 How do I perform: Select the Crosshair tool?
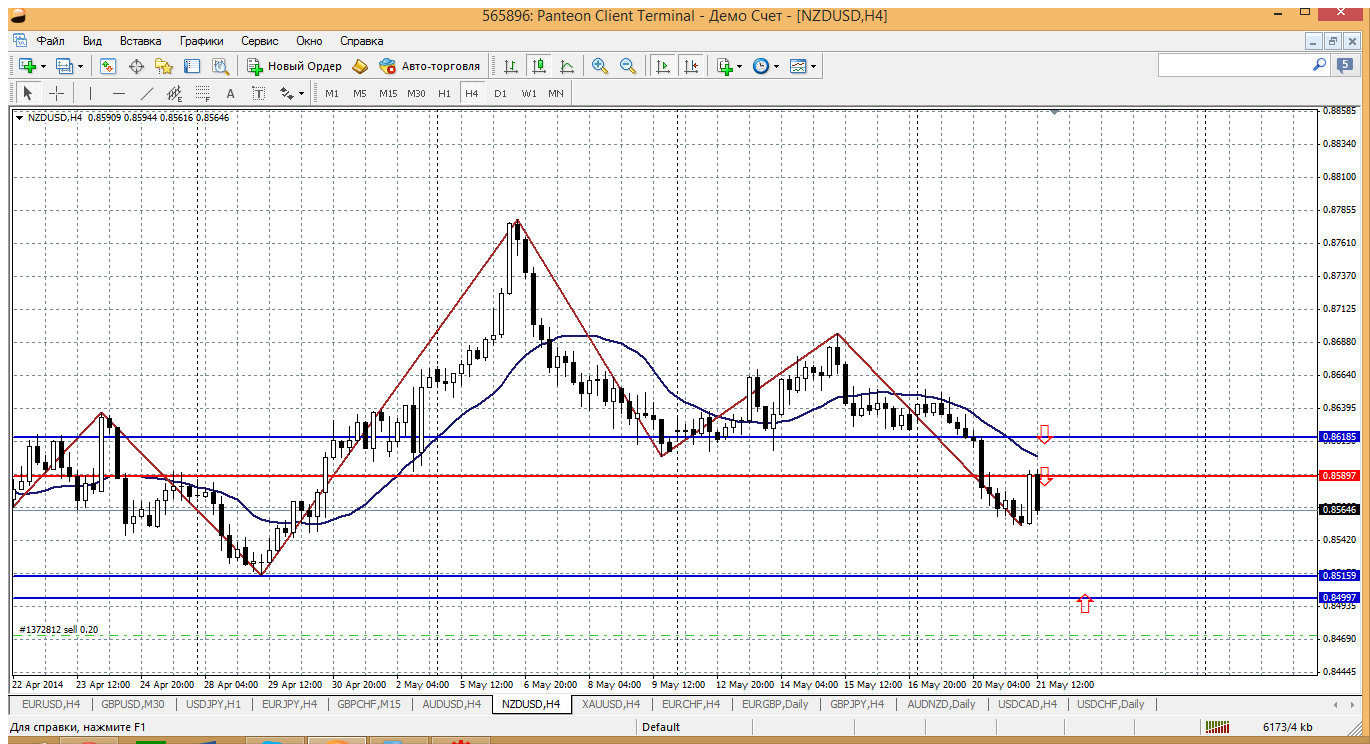click(x=57, y=93)
